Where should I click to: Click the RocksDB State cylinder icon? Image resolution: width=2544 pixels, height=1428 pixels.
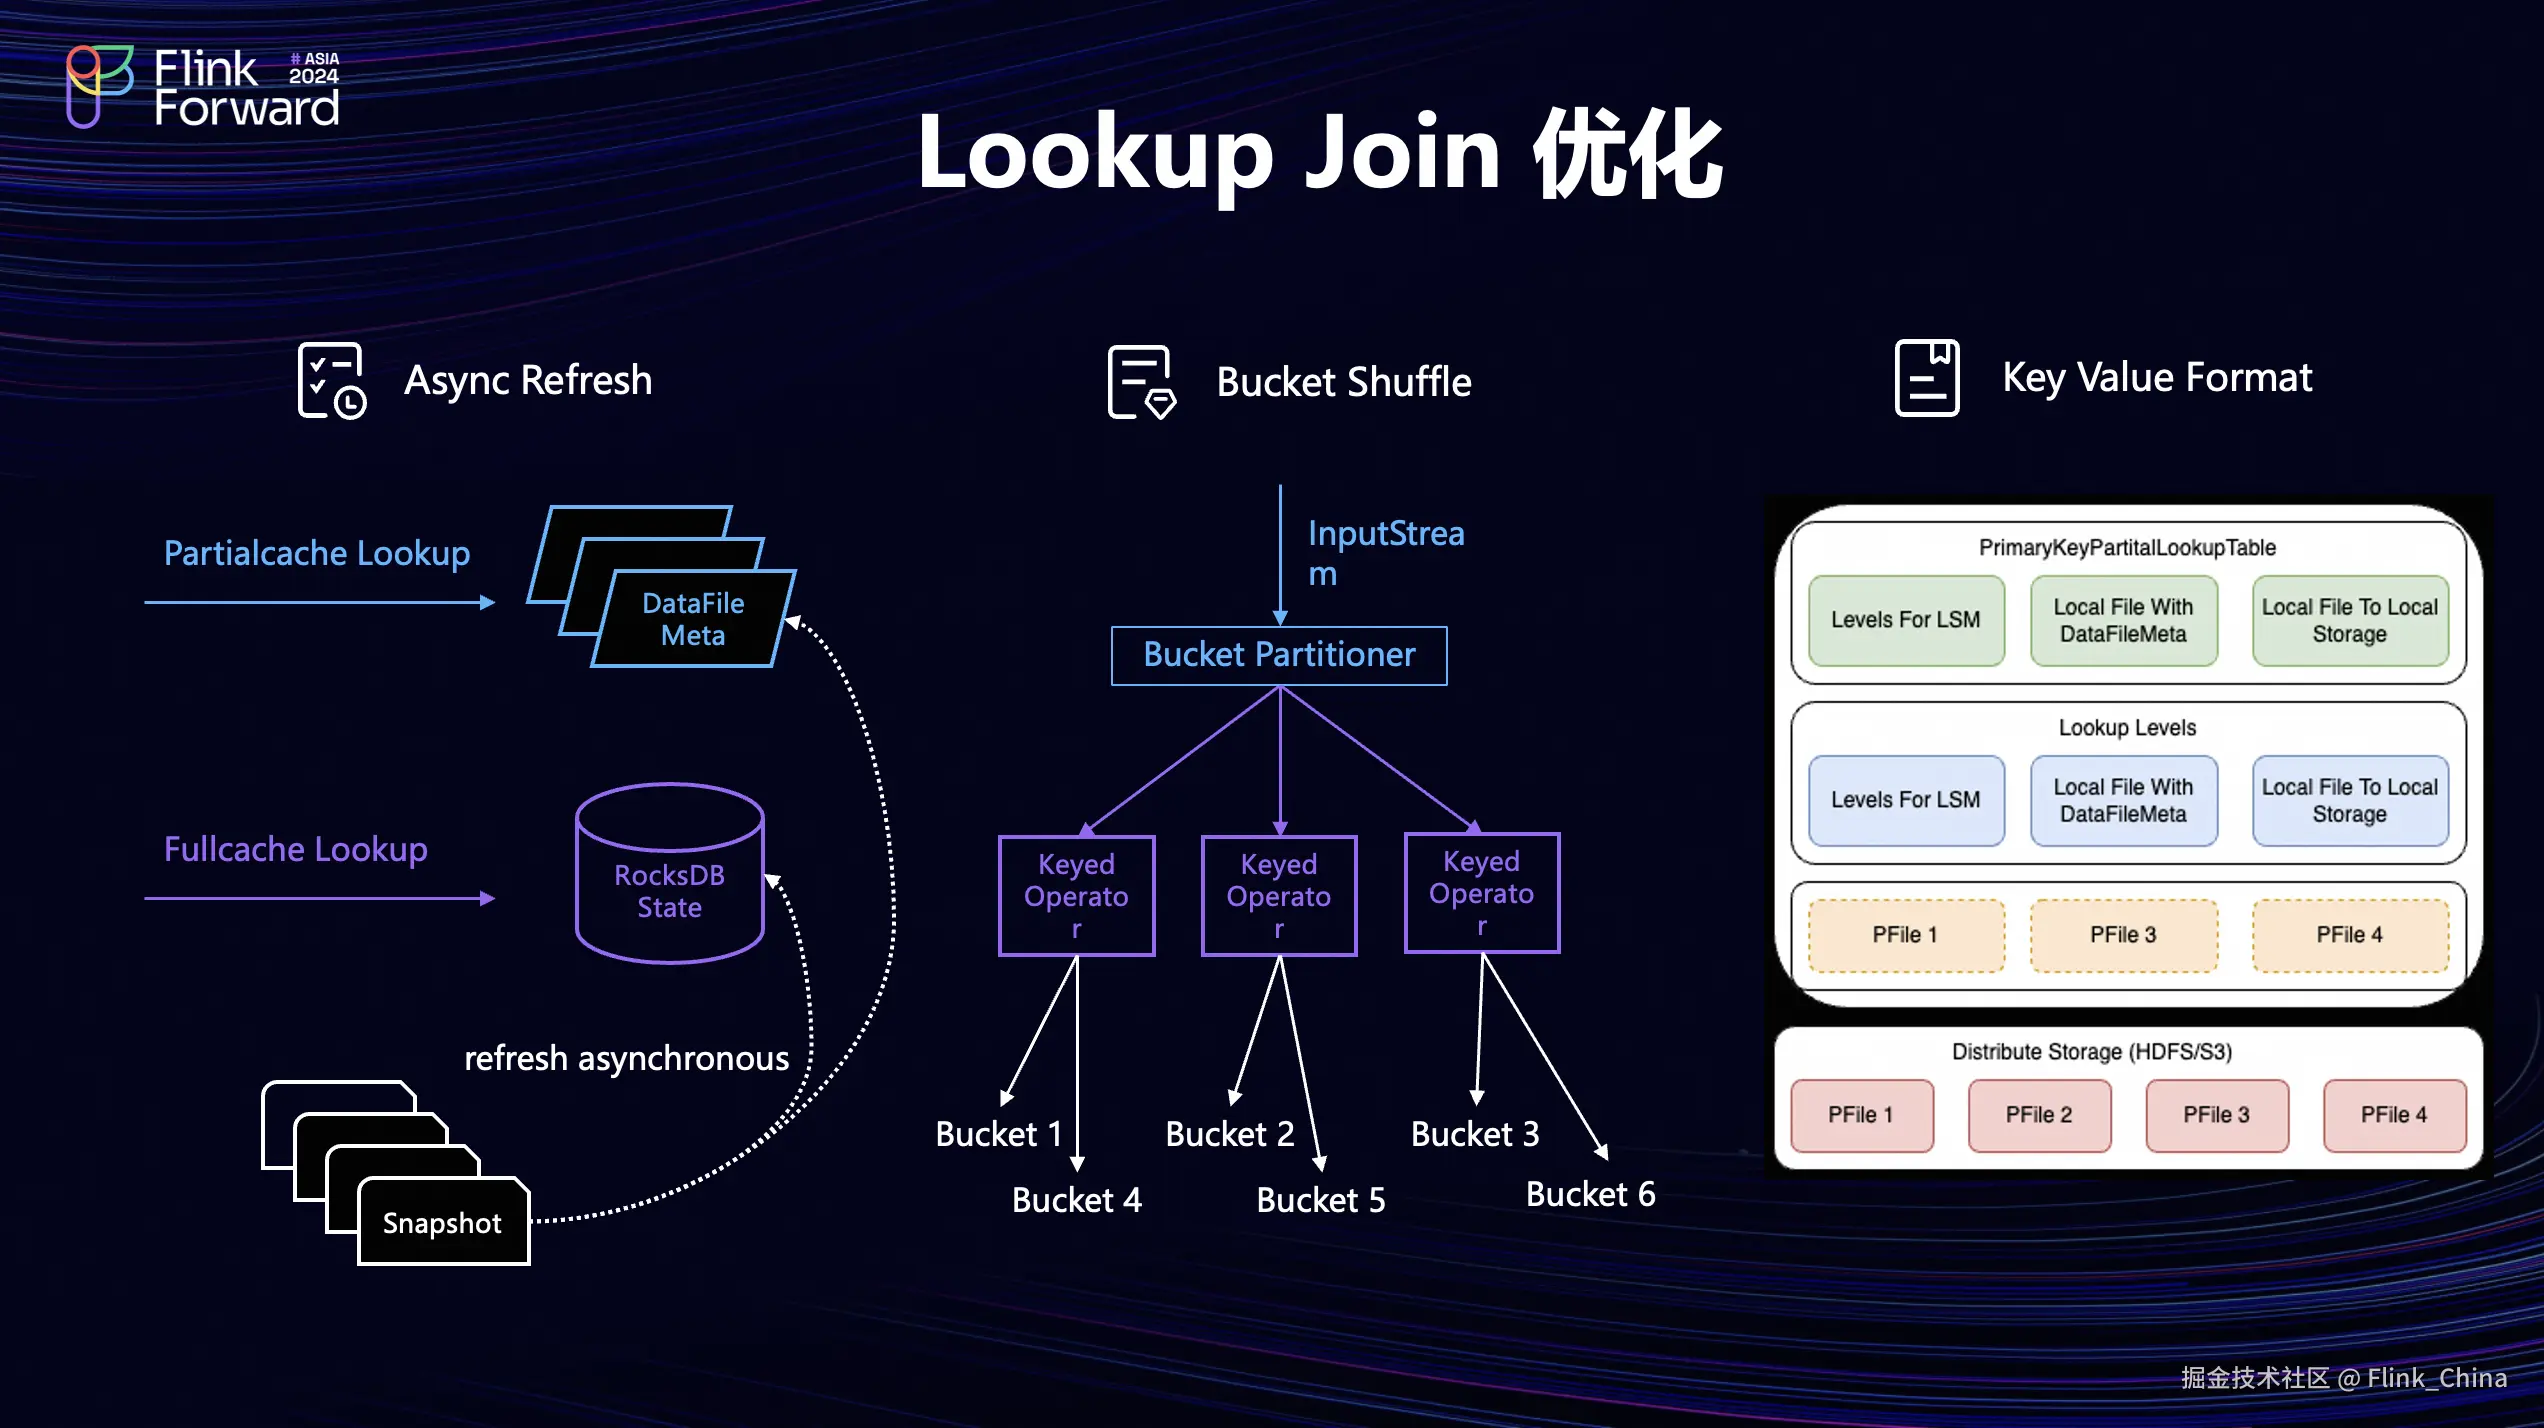pyautogui.click(x=669, y=873)
